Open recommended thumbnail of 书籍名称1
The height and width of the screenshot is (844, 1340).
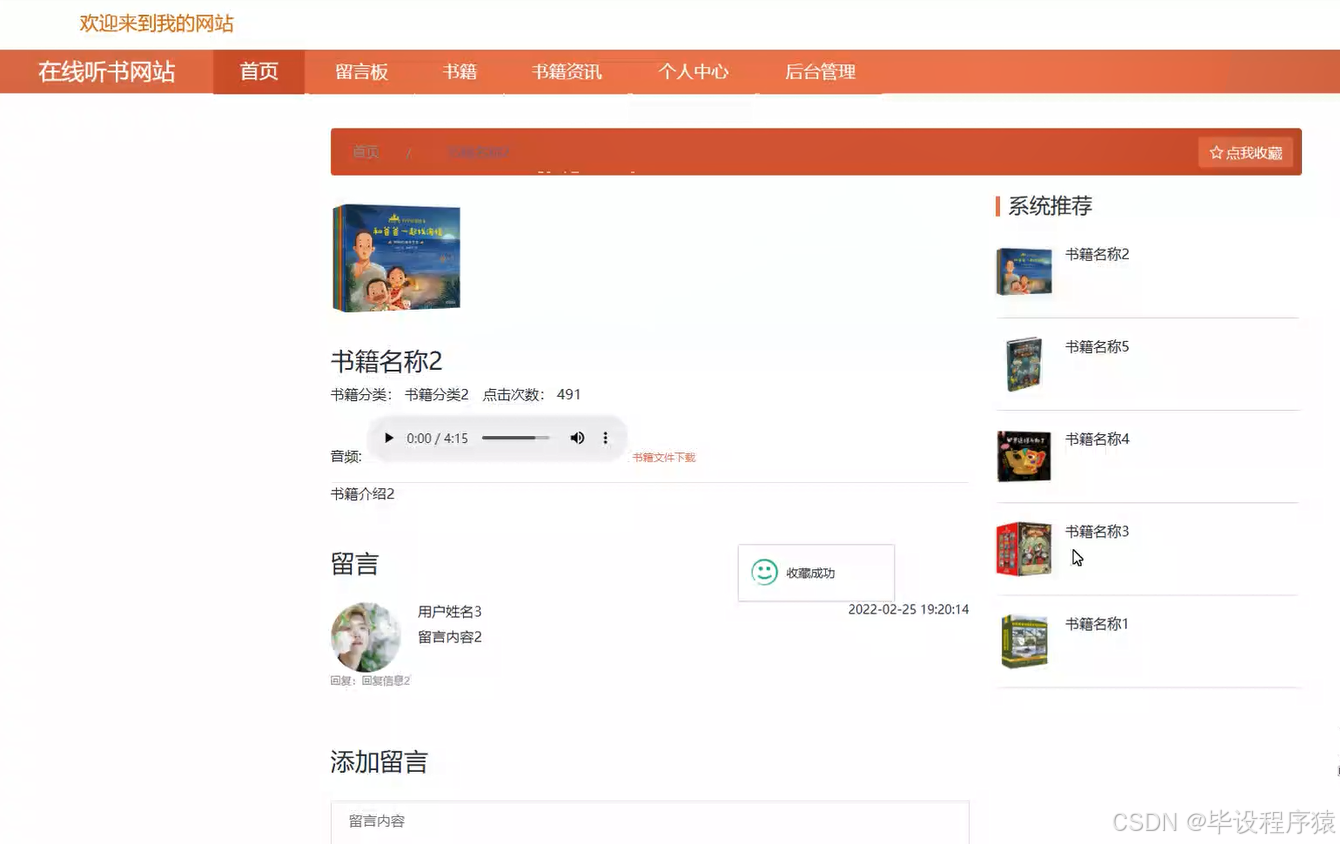pyautogui.click(x=1024, y=641)
